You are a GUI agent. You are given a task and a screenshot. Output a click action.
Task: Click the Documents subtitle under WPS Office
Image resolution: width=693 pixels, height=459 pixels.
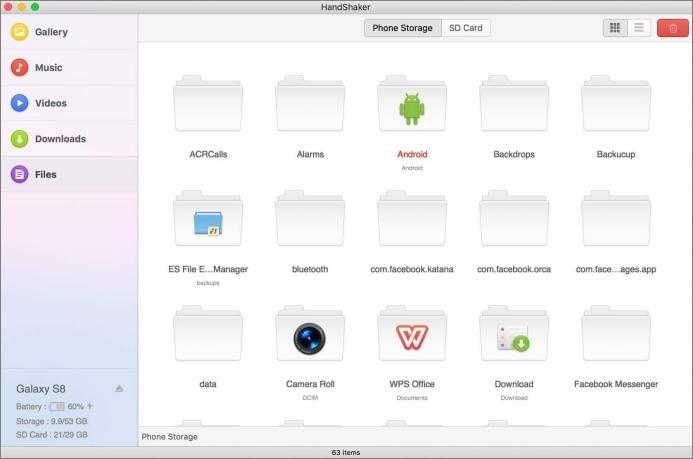point(412,398)
